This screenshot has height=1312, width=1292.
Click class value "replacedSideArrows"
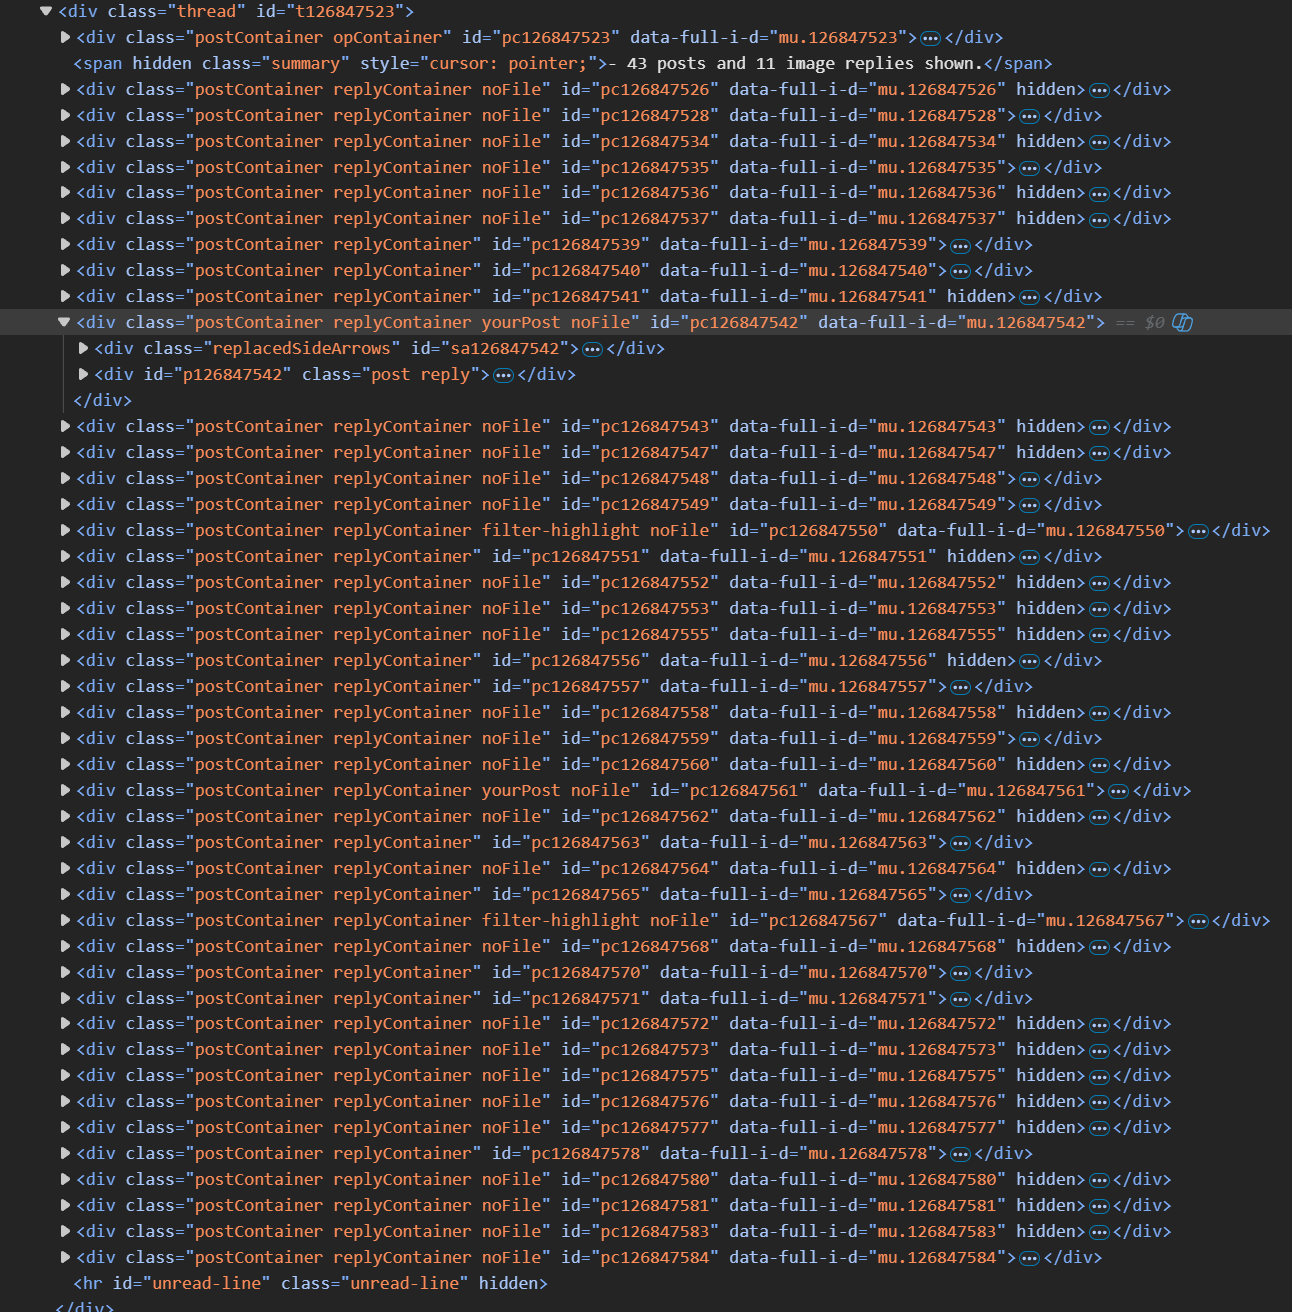click(x=301, y=349)
